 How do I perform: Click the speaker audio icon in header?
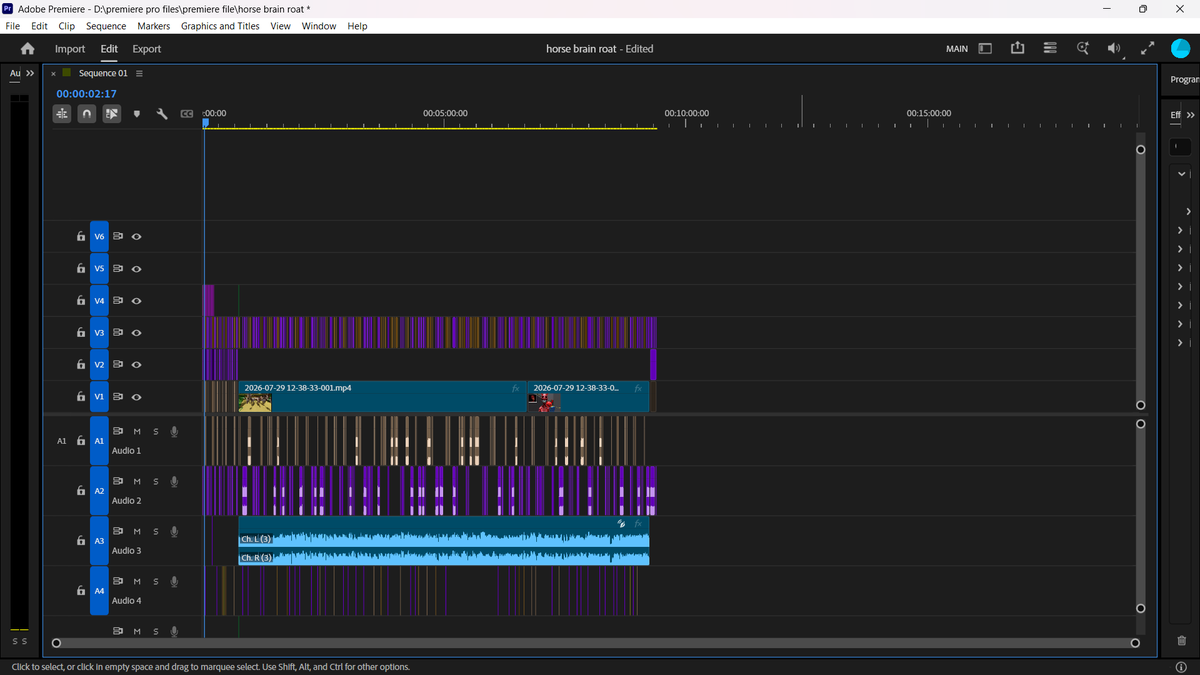tap(1114, 48)
